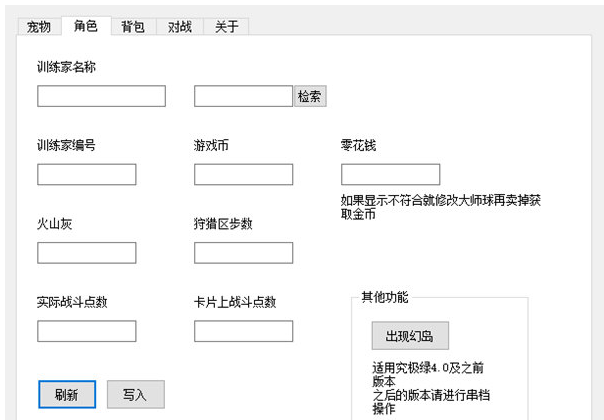Select the 游戏币 text box
Screen dimensions: 604x420
click(243, 175)
